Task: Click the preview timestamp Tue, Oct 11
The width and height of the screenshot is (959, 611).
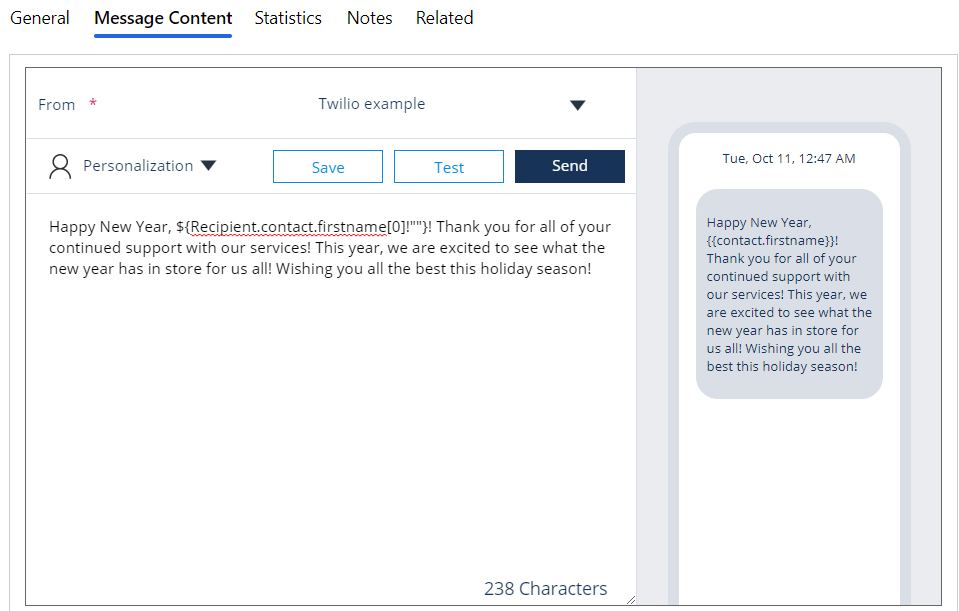Action: pos(789,158)
